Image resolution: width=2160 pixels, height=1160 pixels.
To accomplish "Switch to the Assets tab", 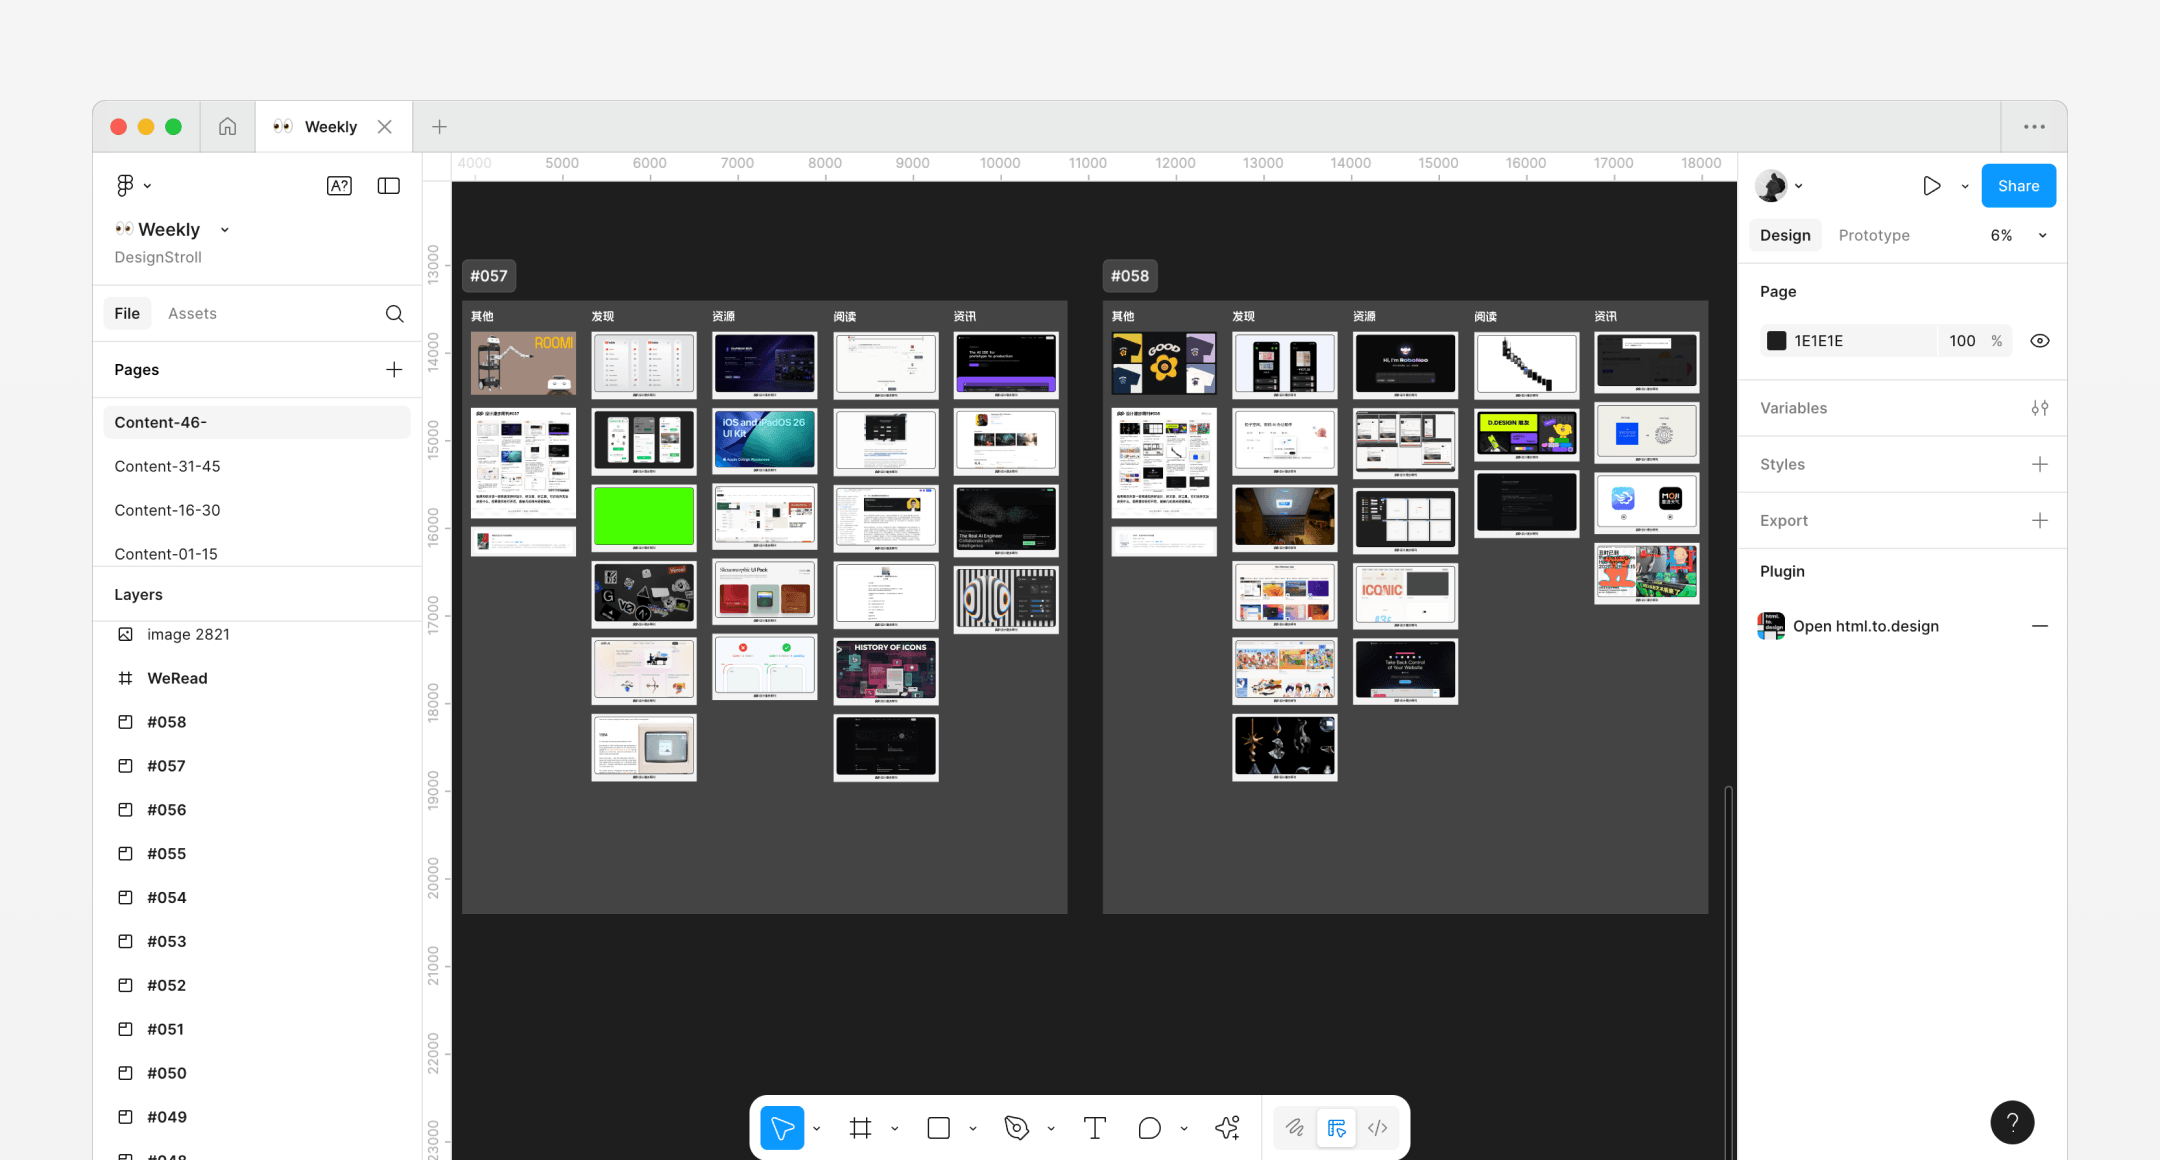I will pos(192,314).
